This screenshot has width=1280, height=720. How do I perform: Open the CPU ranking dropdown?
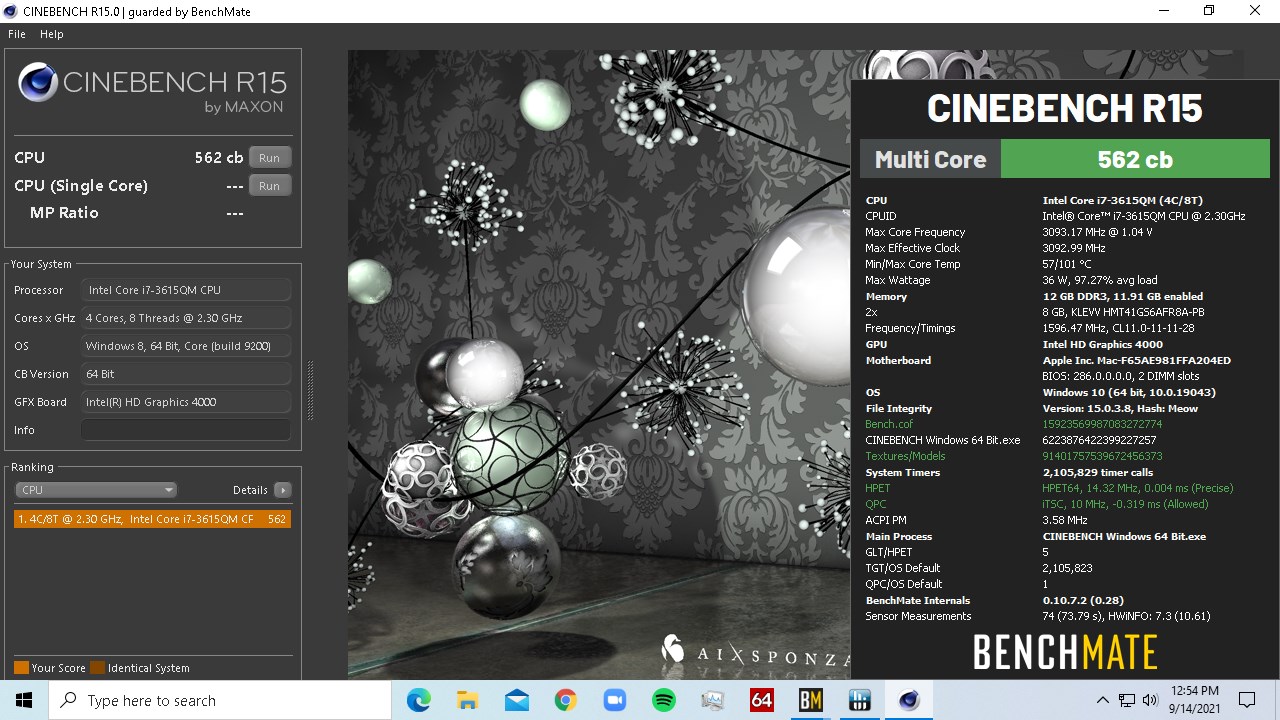click(96, 490)
